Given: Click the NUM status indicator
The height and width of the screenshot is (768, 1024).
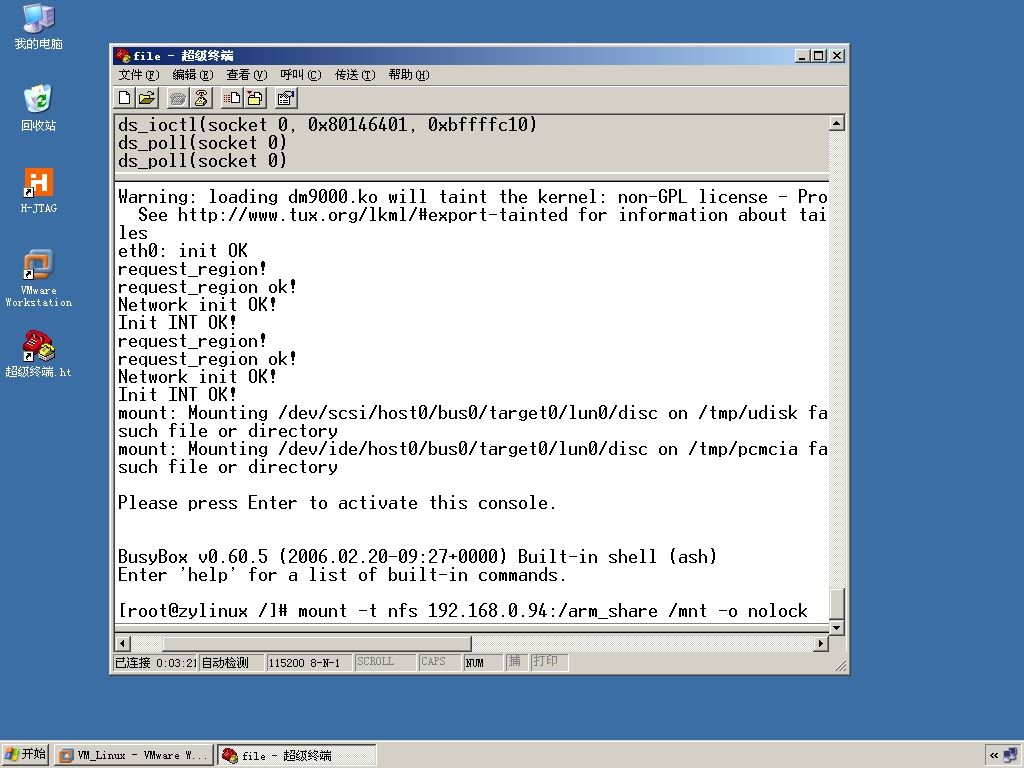Looking at the screenshot, I should 483,662.
